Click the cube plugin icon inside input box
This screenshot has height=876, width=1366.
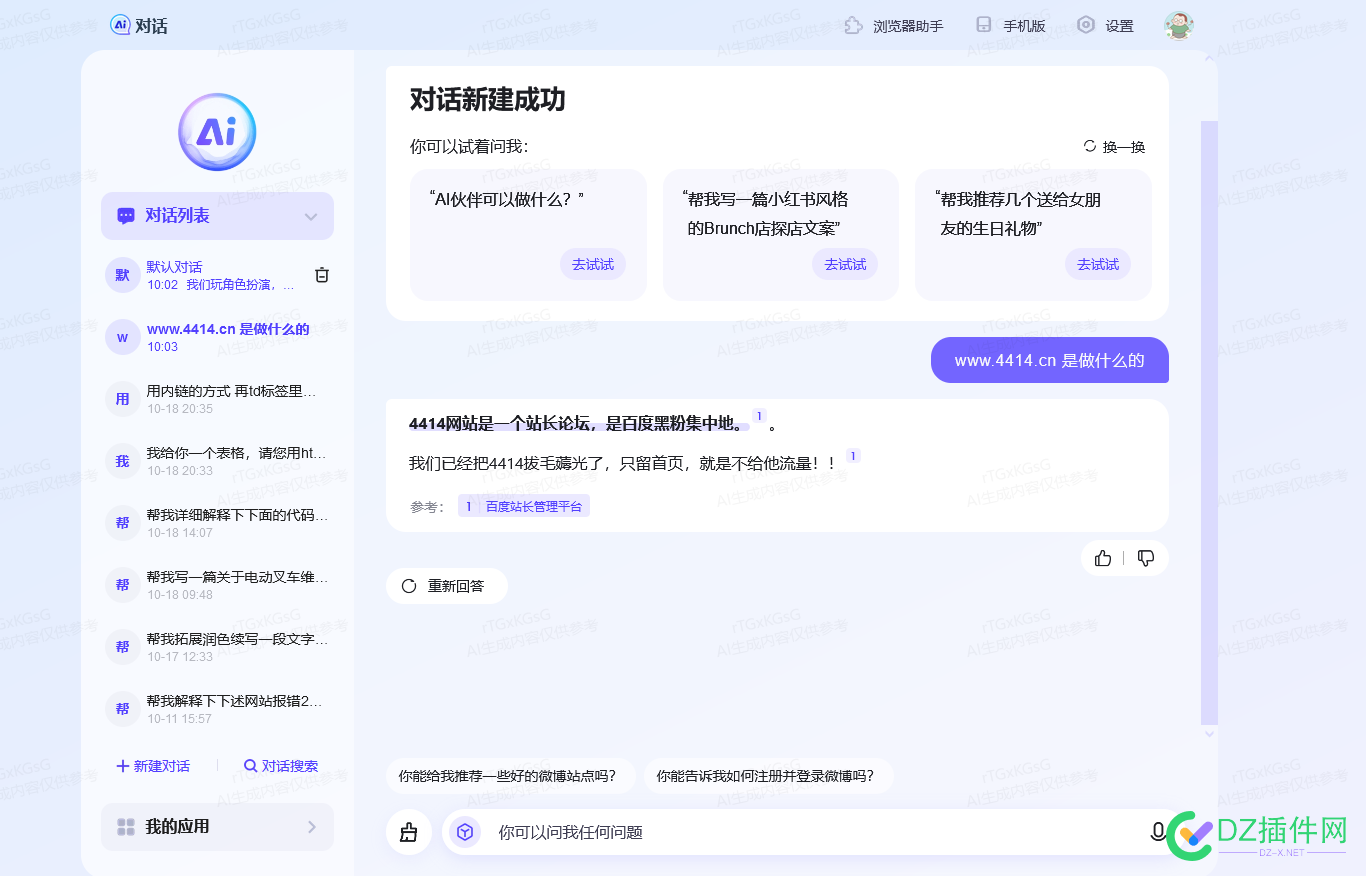click(x=465, y=832)
